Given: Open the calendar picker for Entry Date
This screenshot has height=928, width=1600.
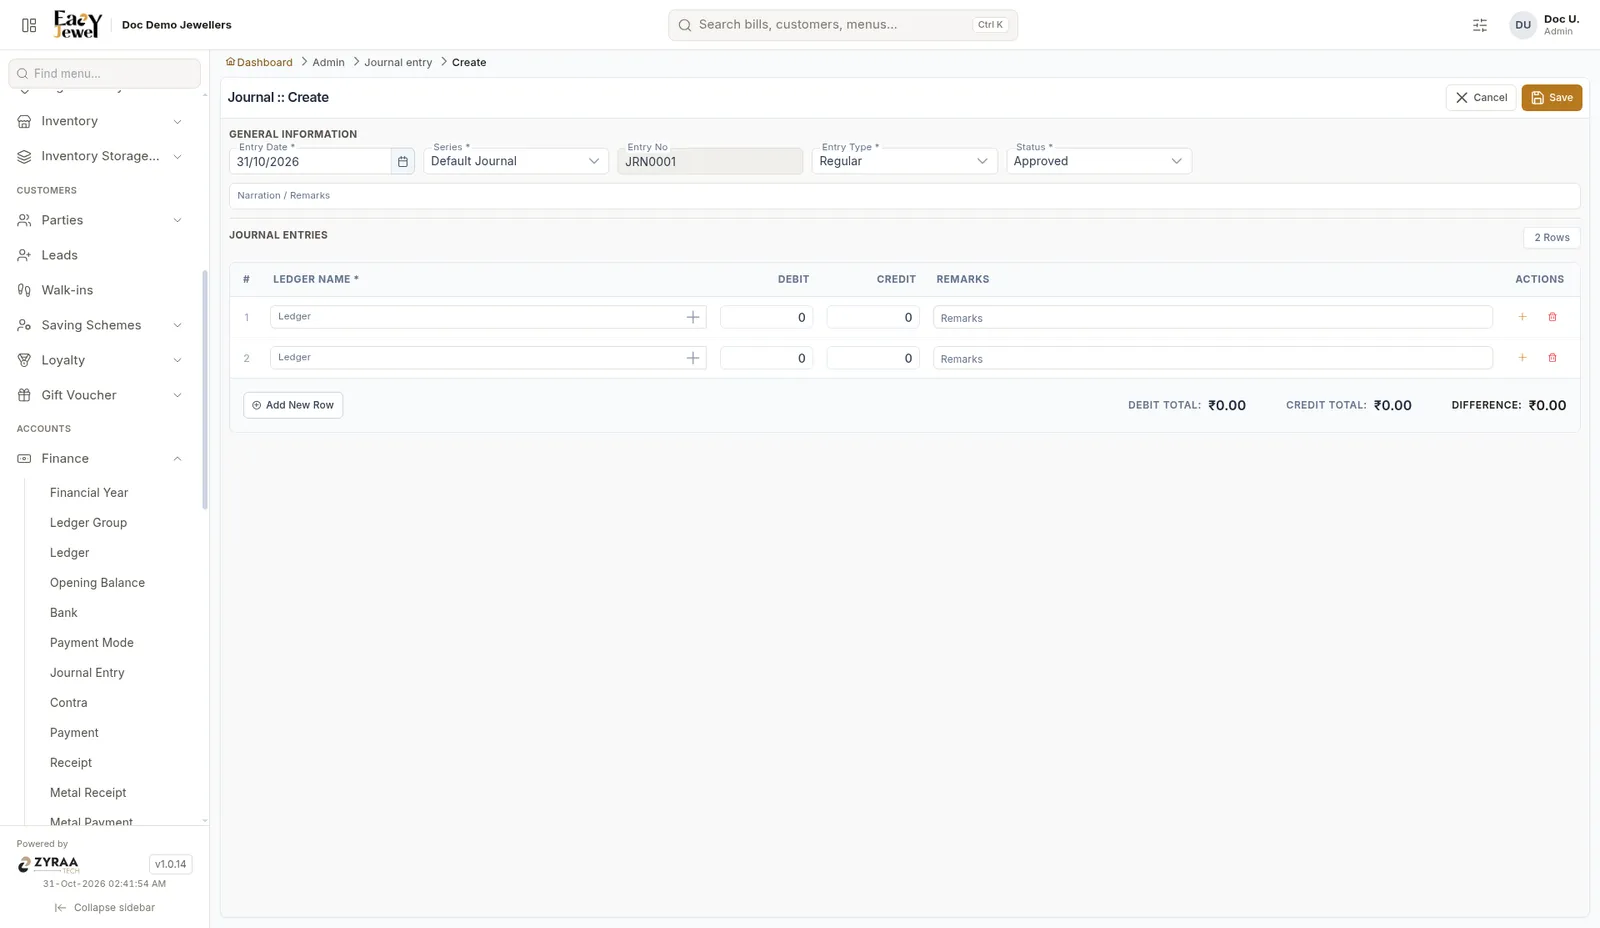Looking at the screenshot, I should pos(403,161).
